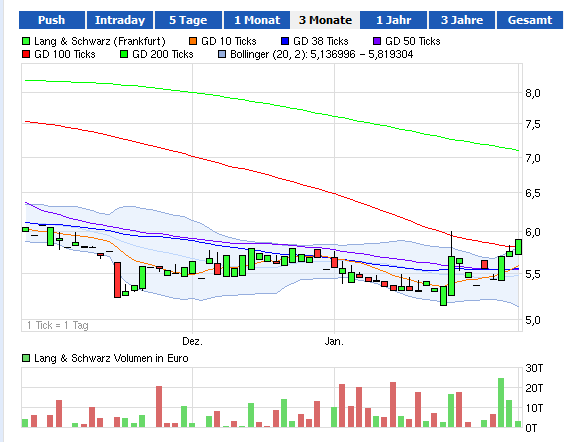This screenshot has width=565, height=442.
Task: Click the 7,0 price axis label
Action: 533,158
